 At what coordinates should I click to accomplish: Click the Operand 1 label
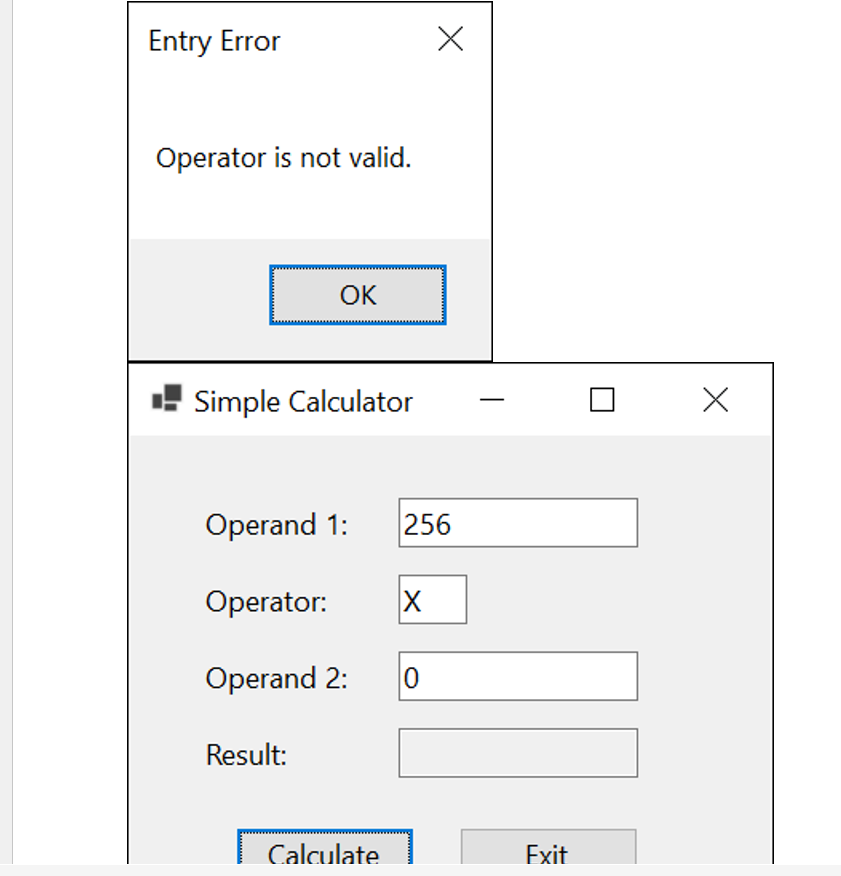(275, 524)
